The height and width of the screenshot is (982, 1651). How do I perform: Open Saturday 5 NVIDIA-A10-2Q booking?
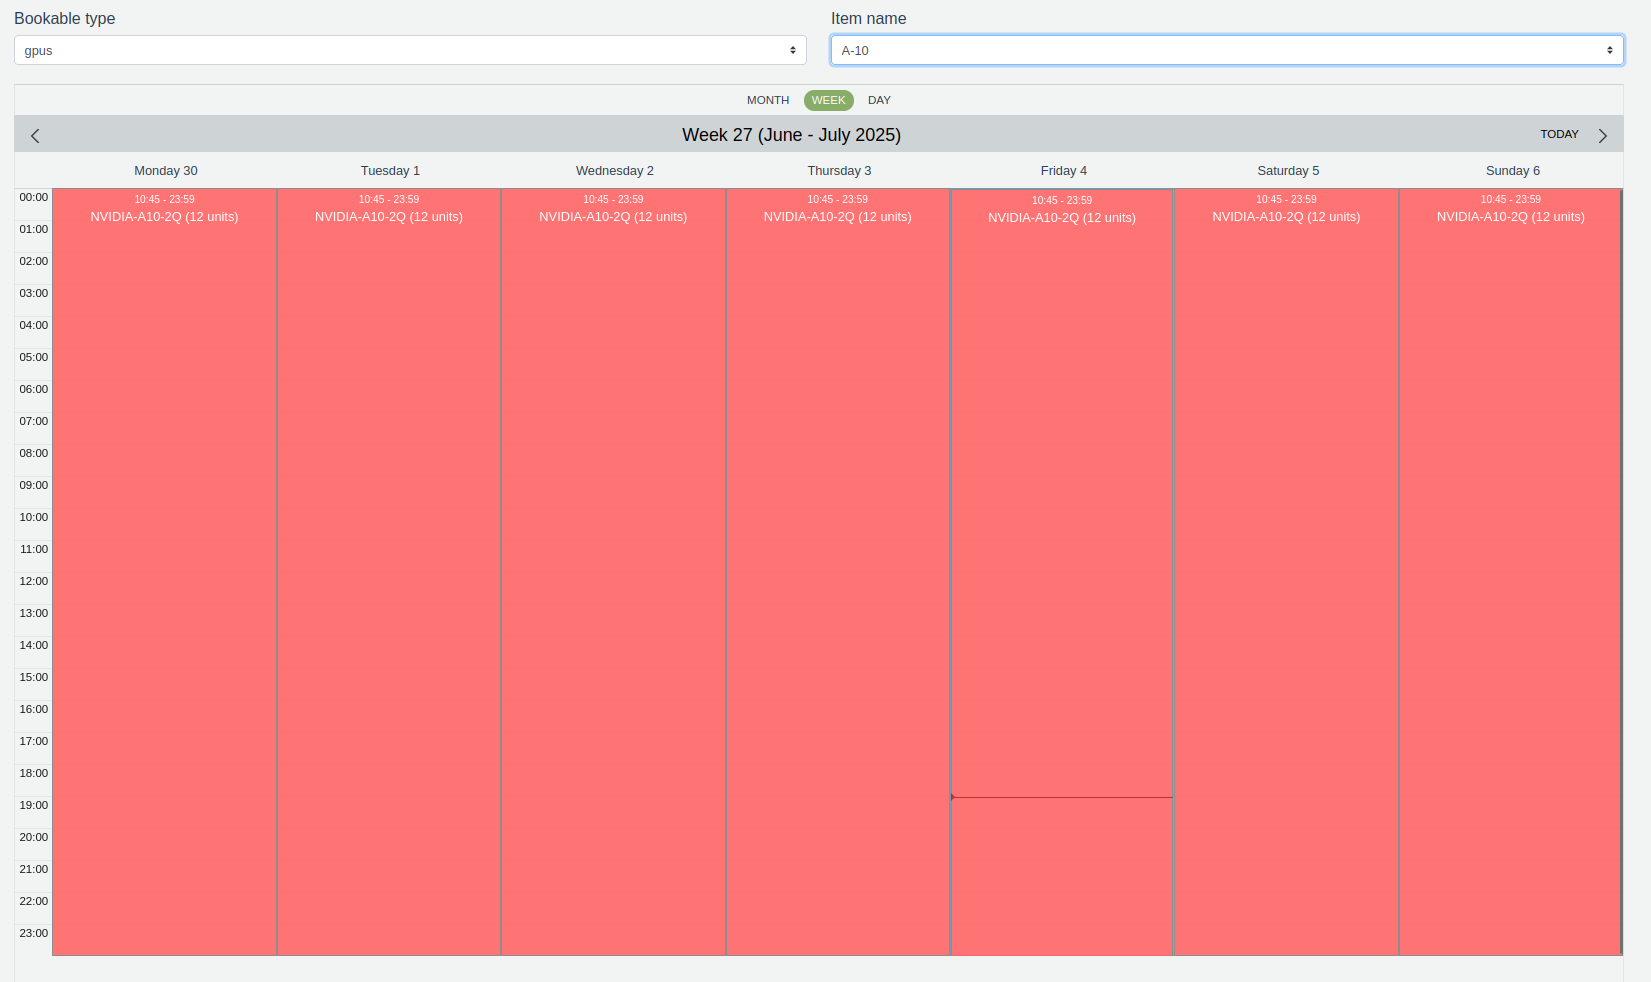pos(1286,217)
